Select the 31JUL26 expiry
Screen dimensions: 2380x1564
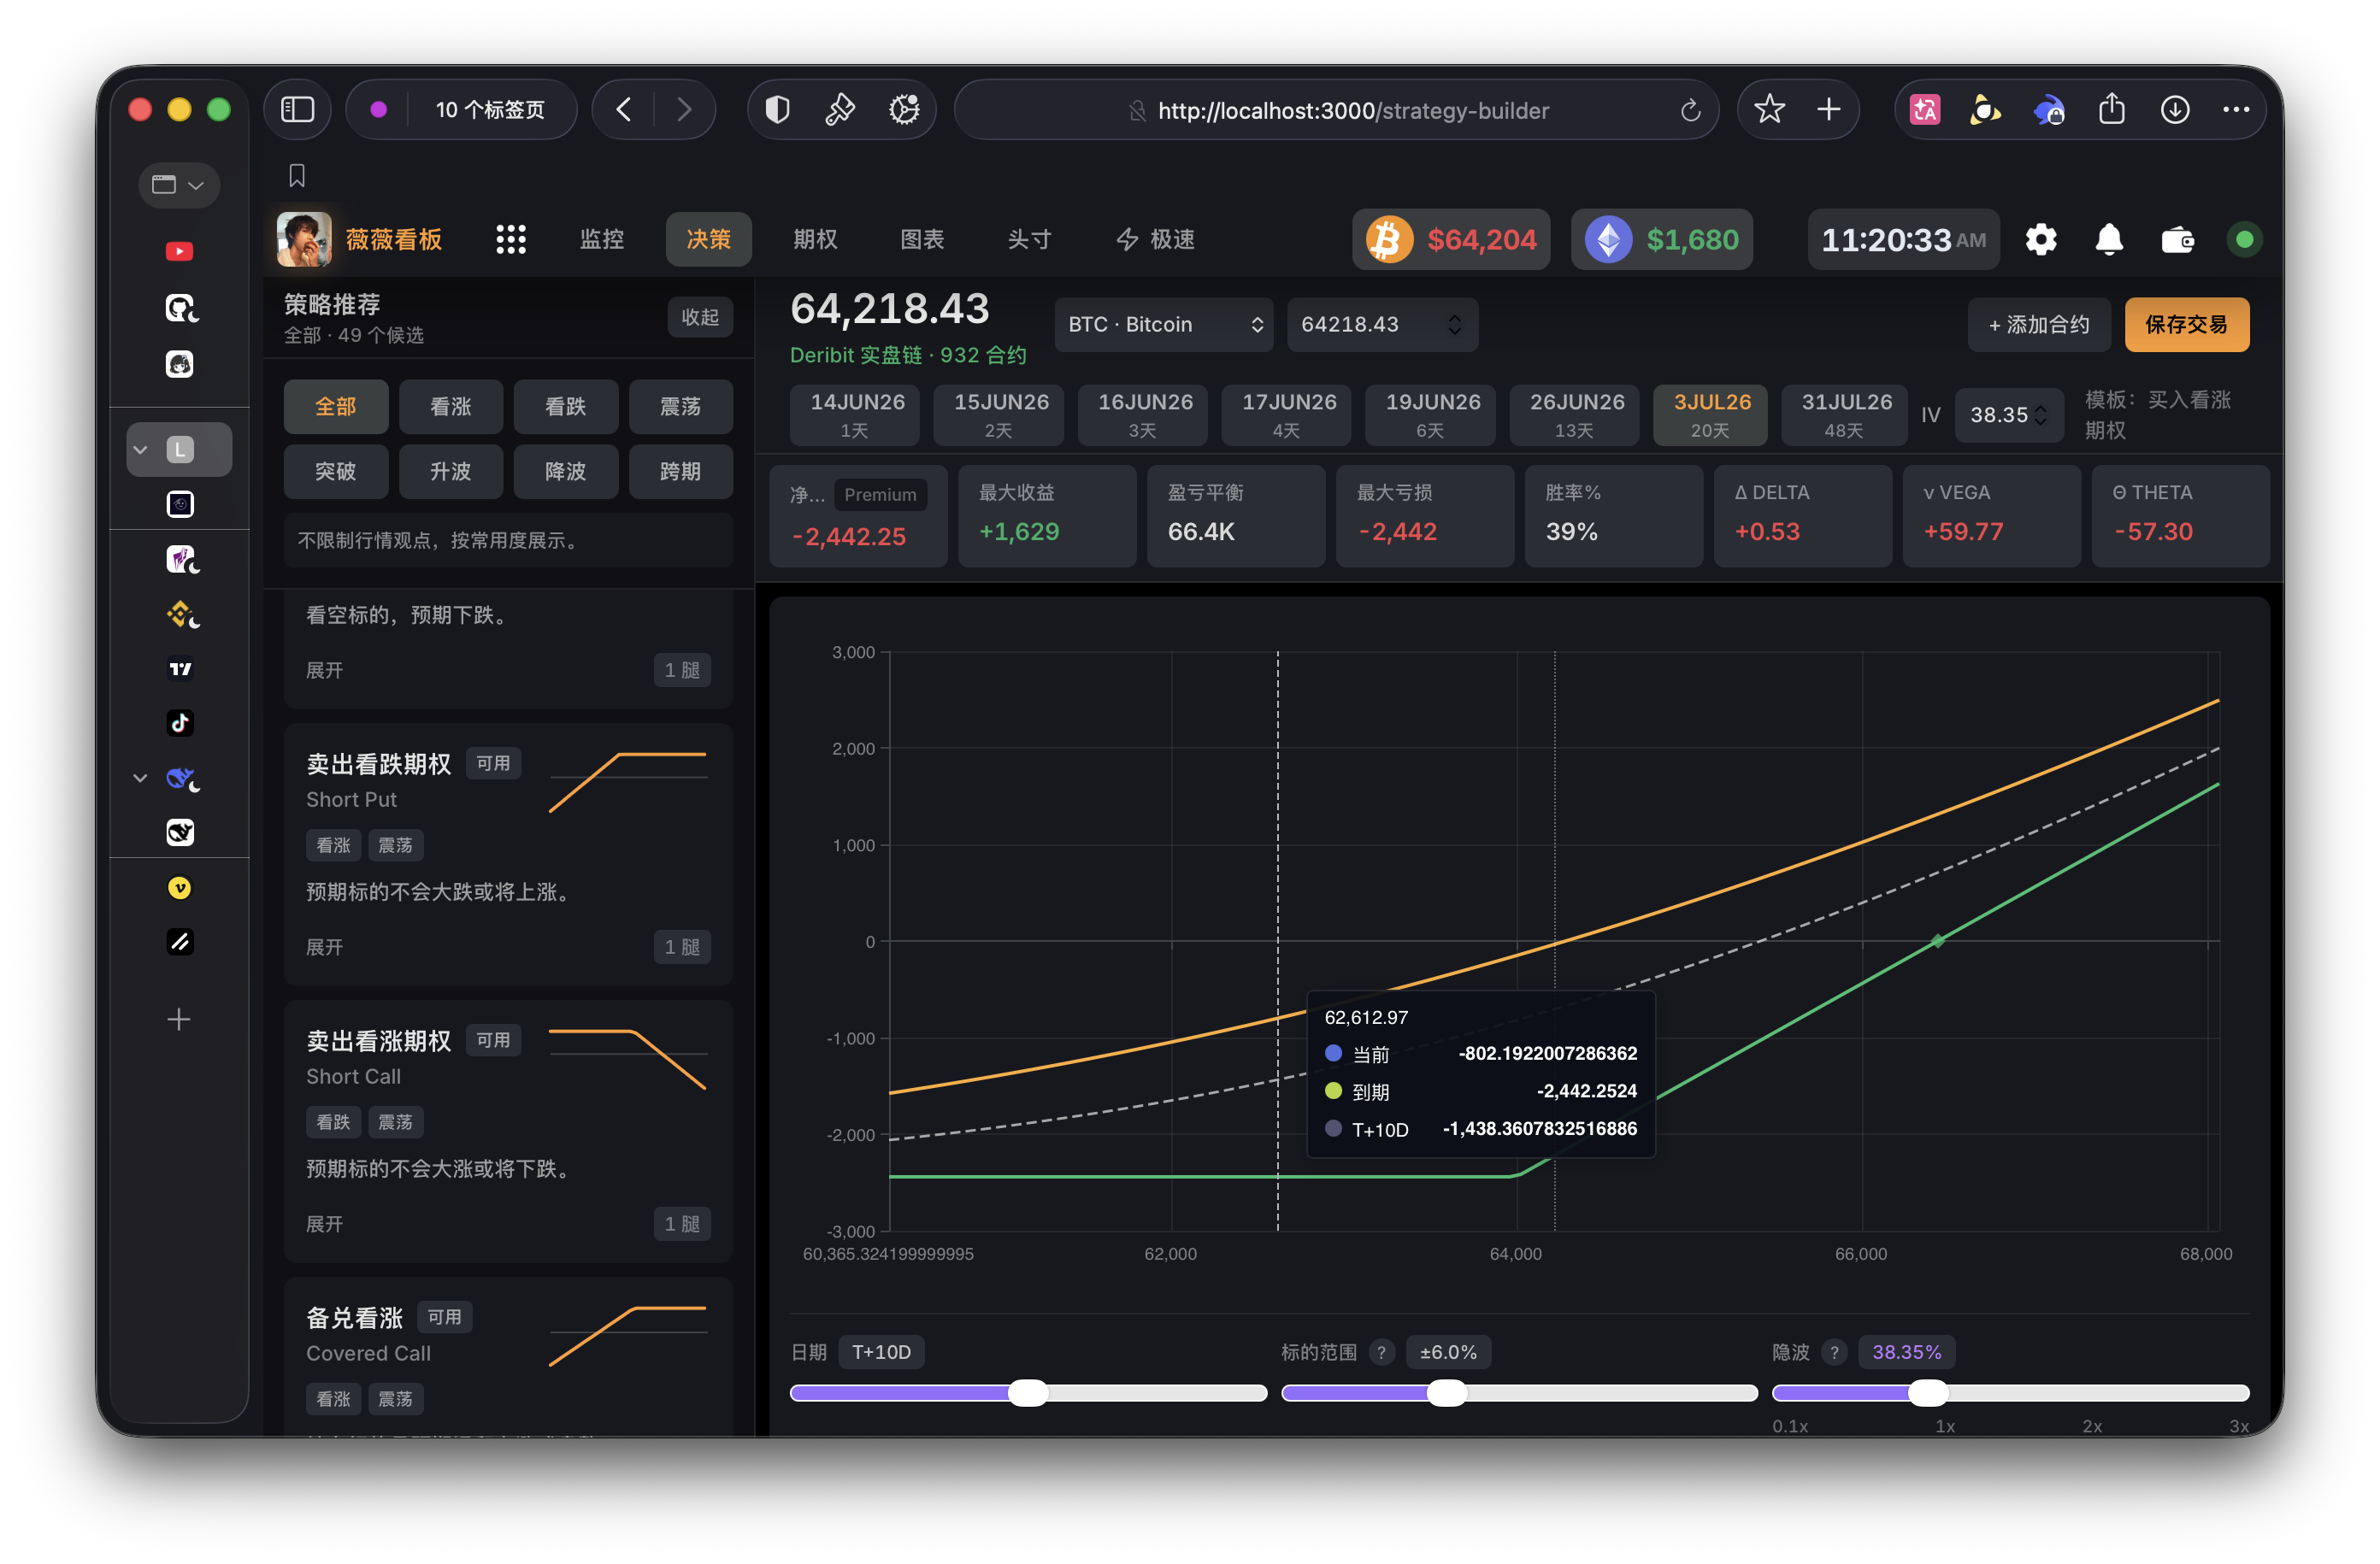[x=1845, y=415]
